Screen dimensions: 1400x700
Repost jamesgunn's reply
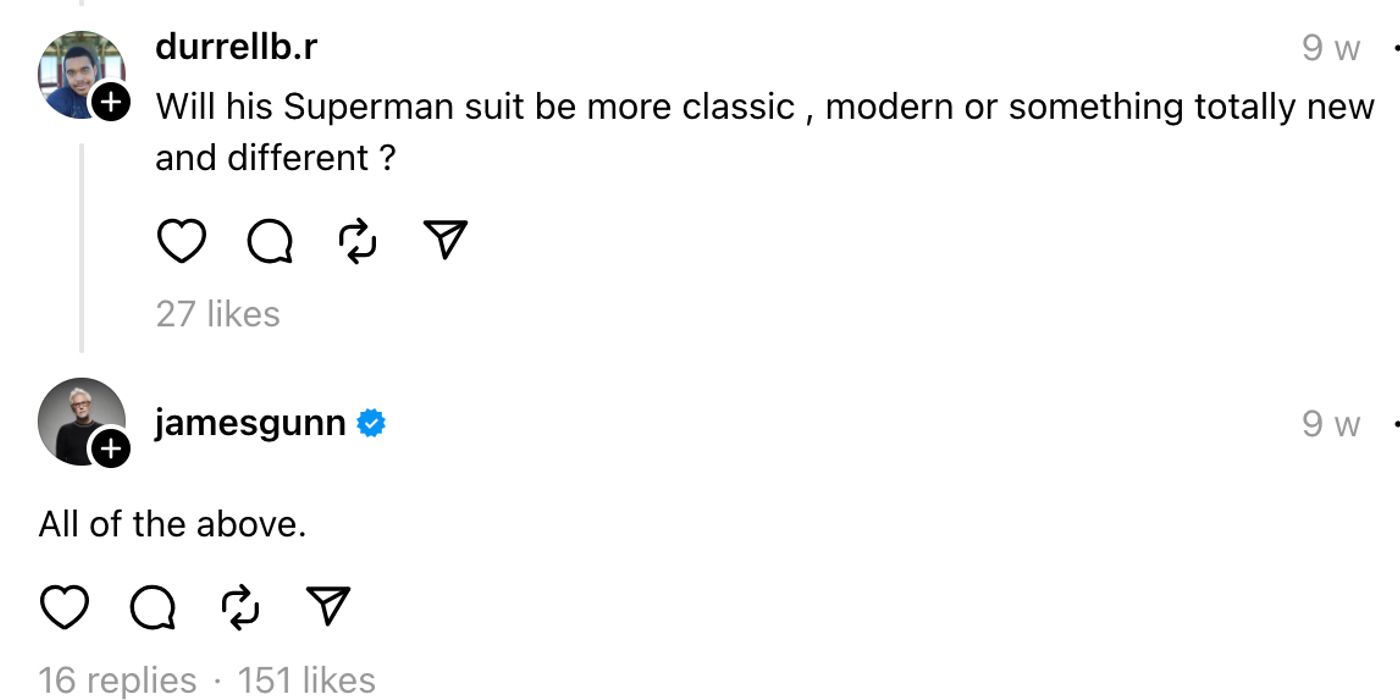point(240,607)
